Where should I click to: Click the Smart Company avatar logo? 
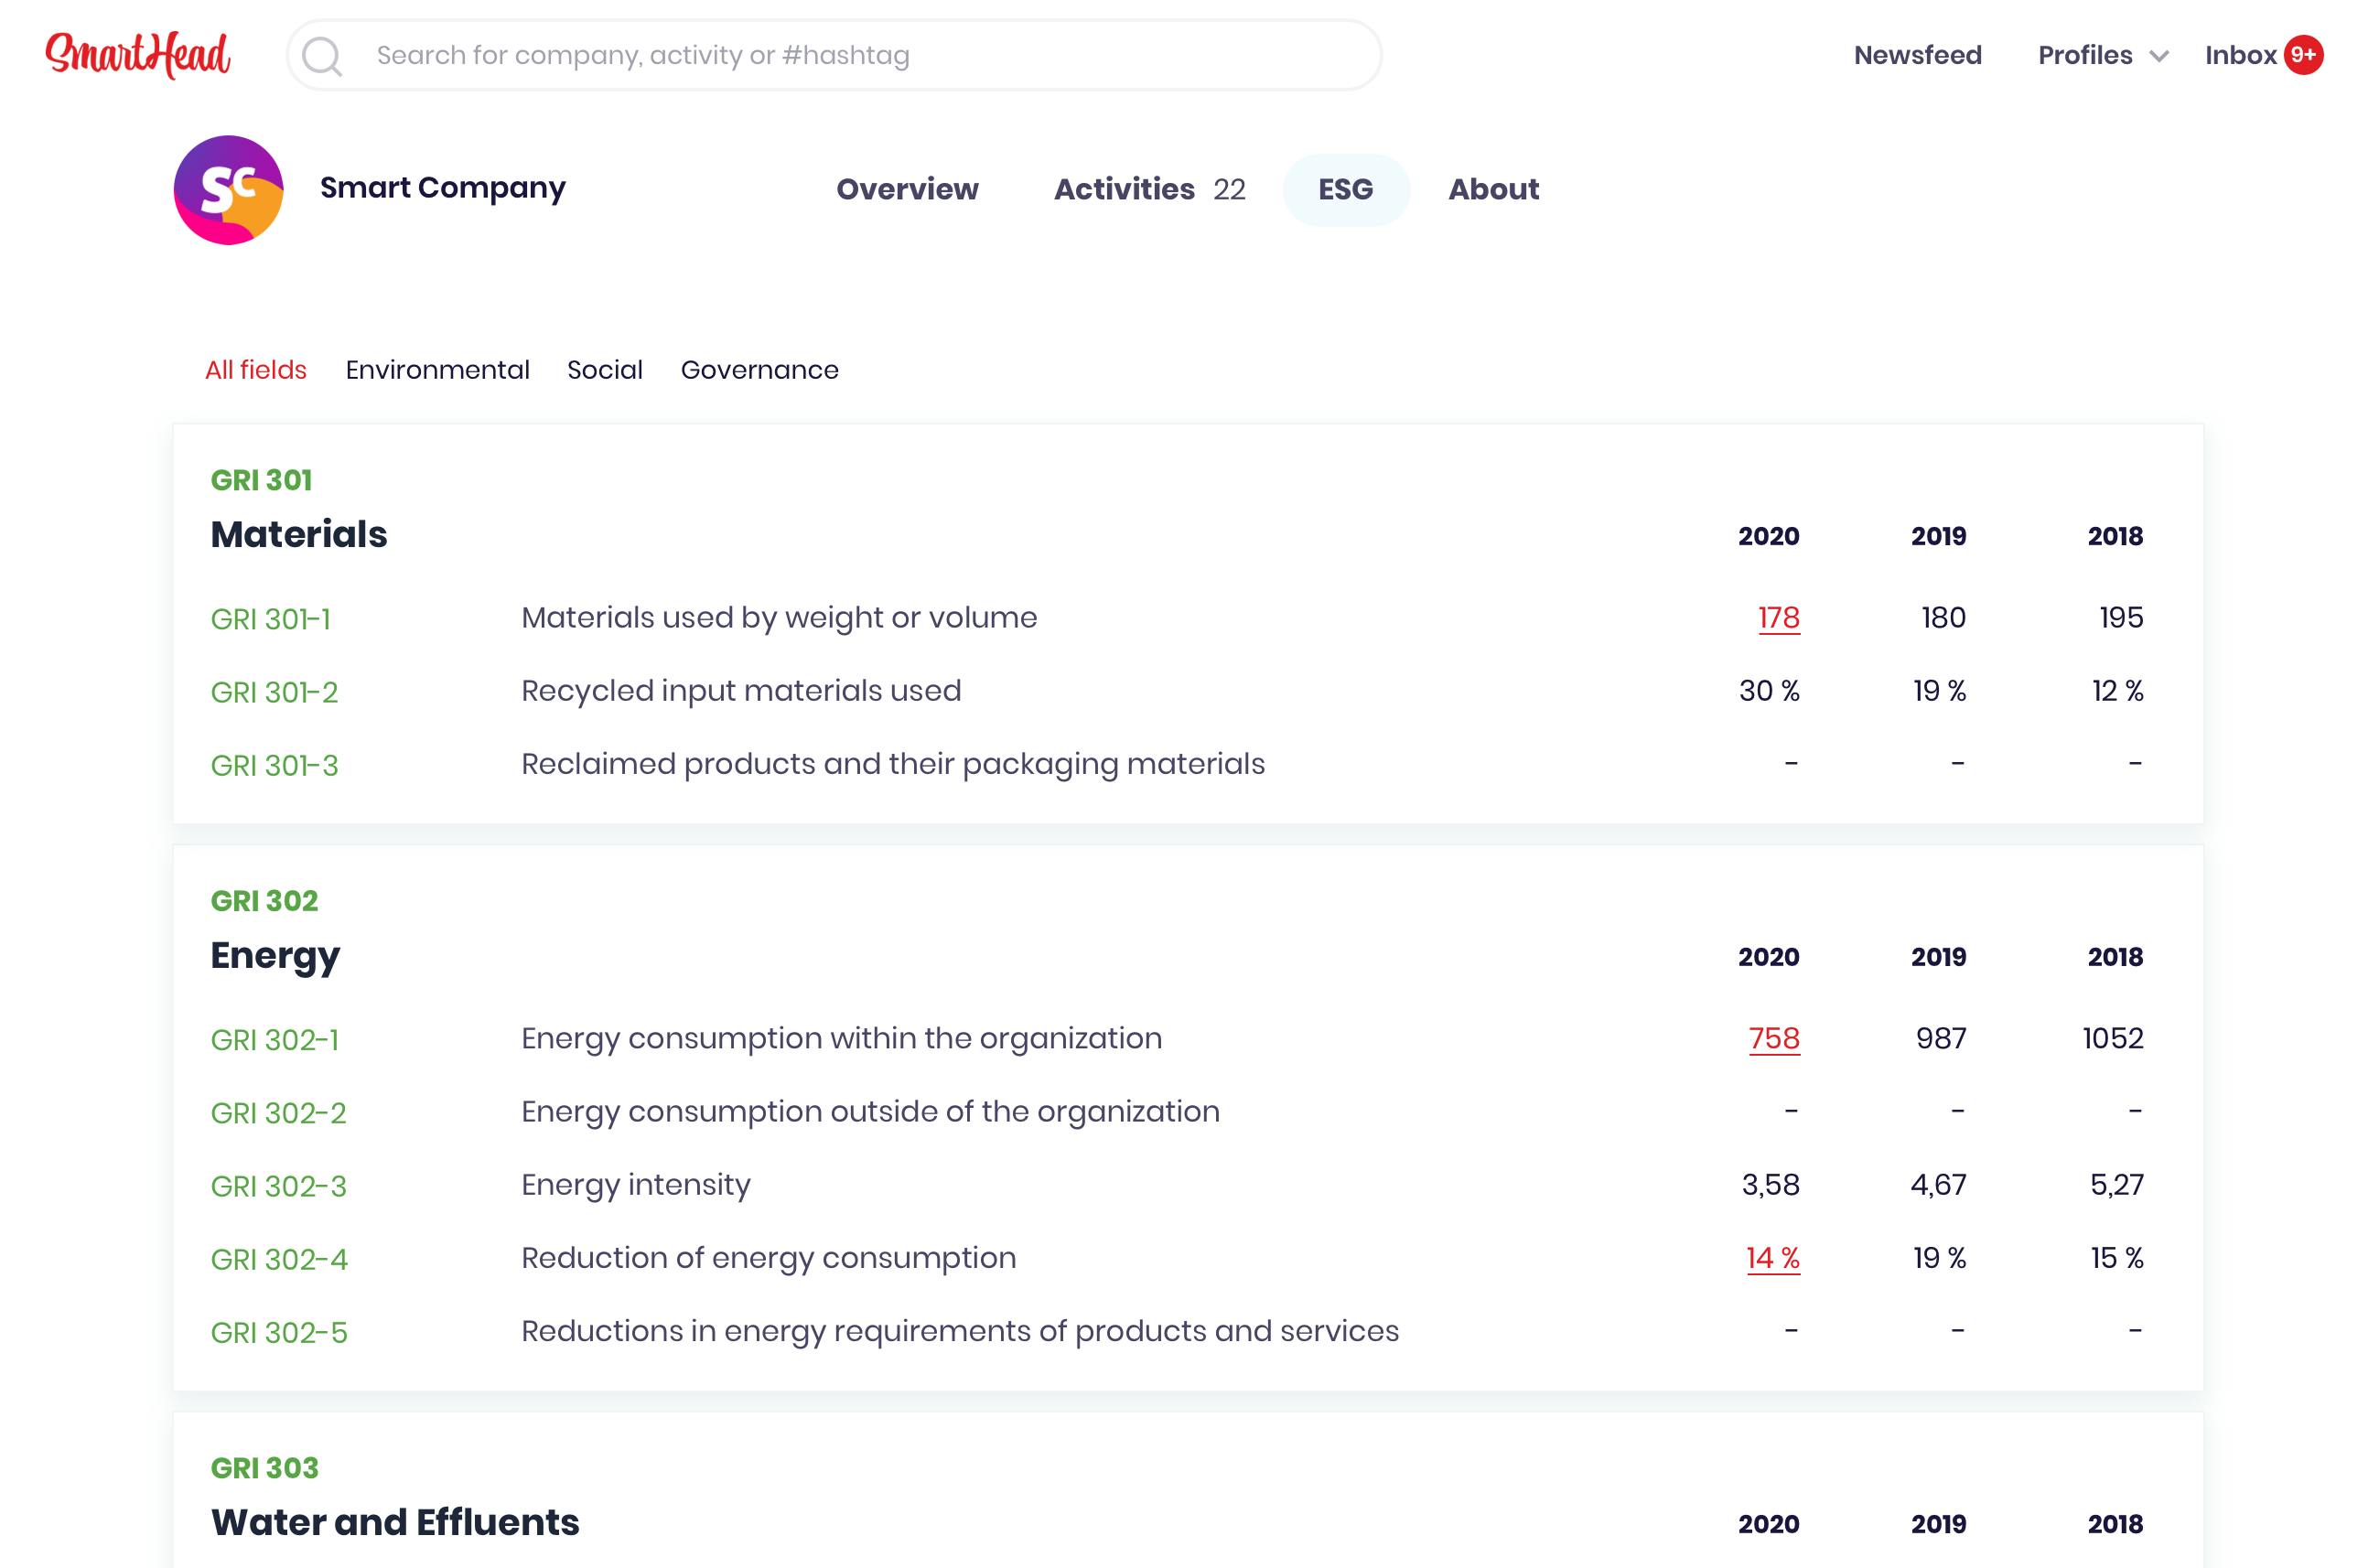pos(228,190)
